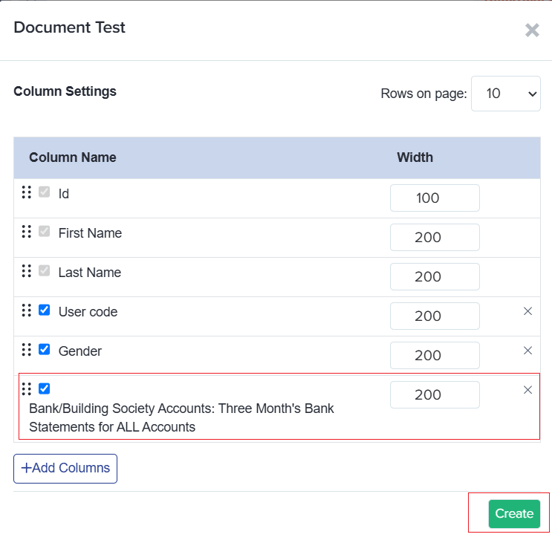552x540 pixels.
Task: Click the drag handle beside First Name
Action: click(26, 232)
